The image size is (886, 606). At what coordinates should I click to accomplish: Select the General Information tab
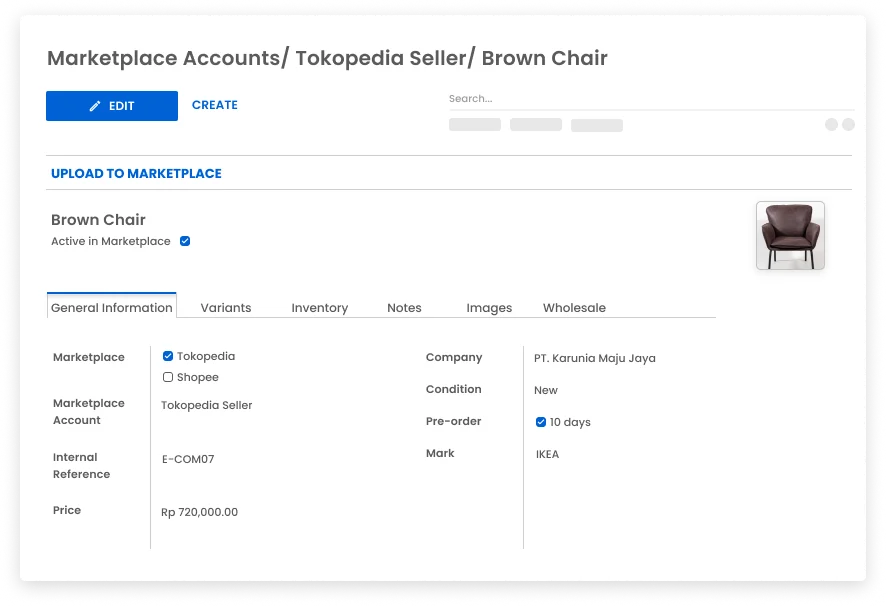112,308
